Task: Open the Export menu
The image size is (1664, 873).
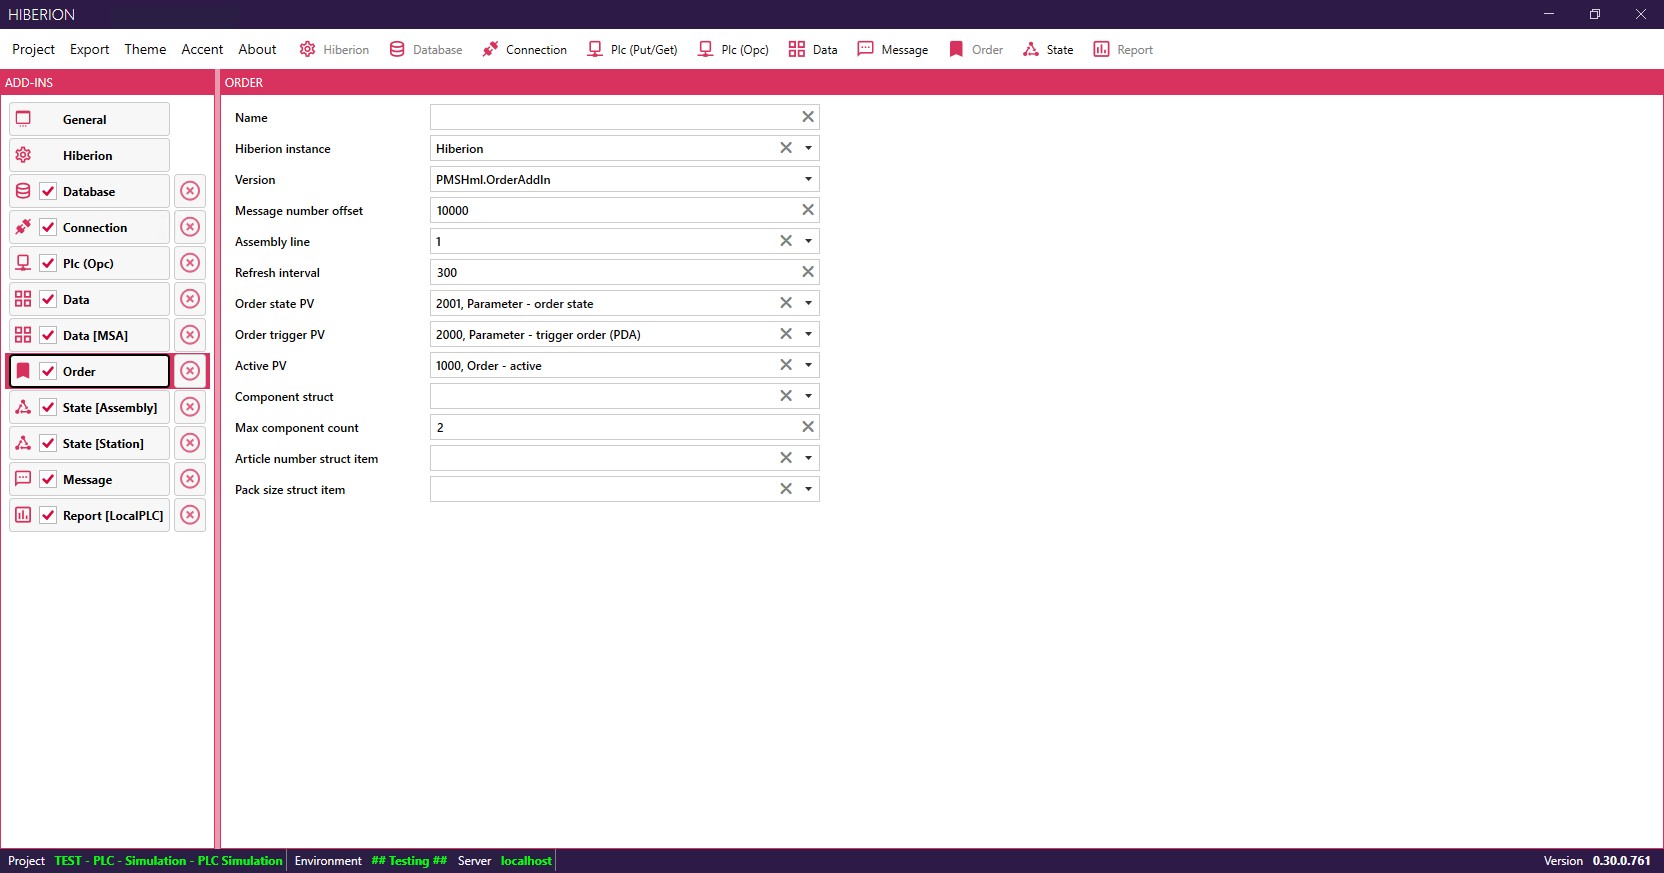Action: (x=89, y=49)
